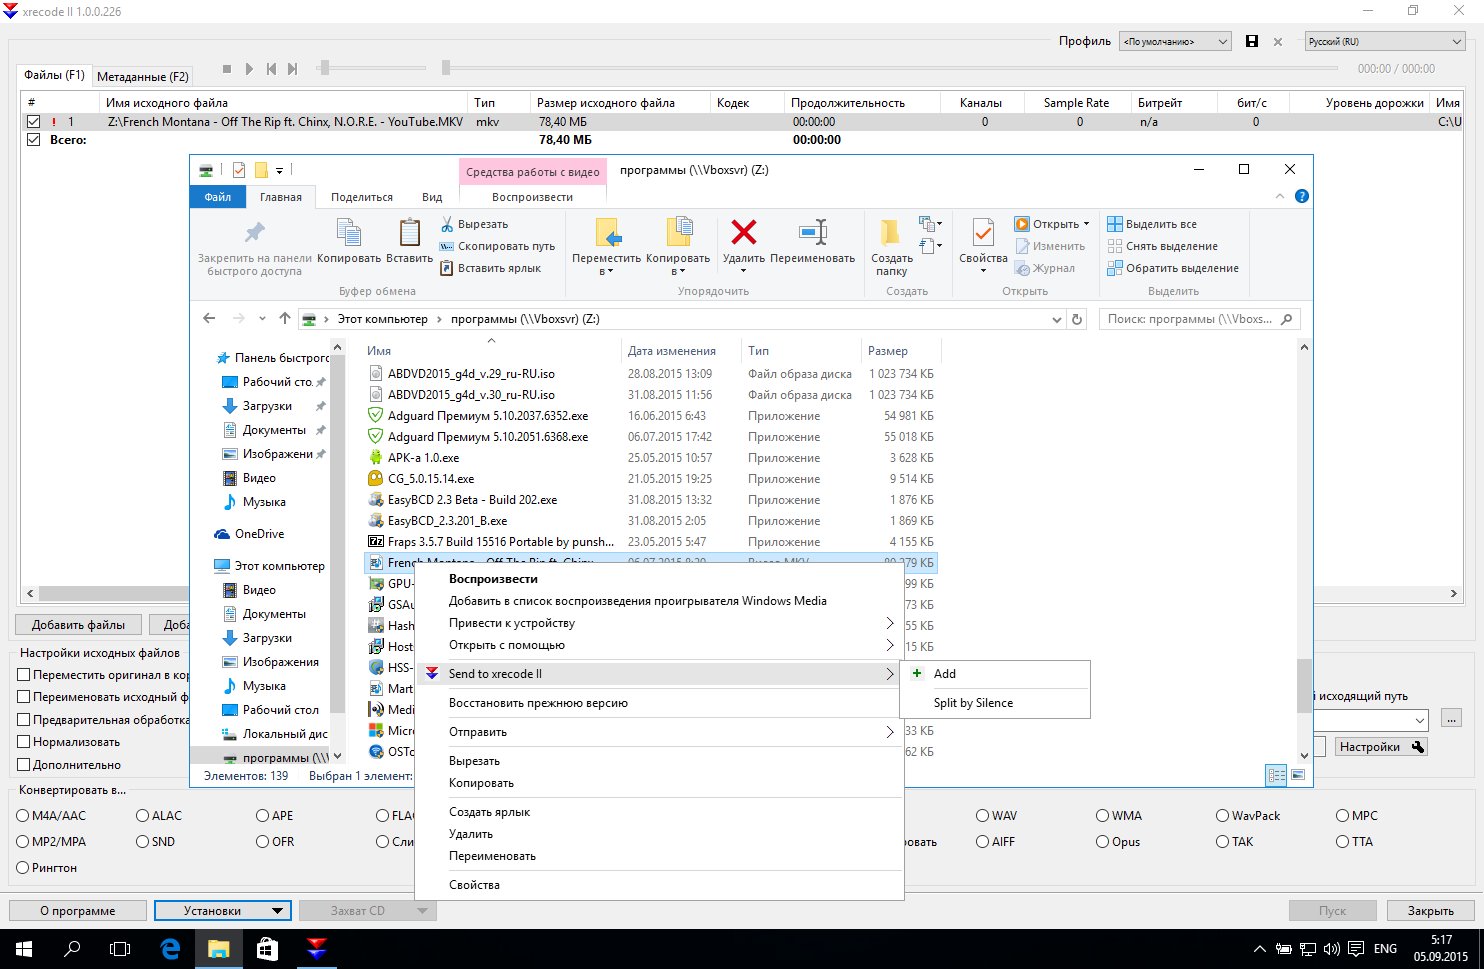Click the Task View taskbar icon
The image size is (1484, 969).
pos(120,949)
